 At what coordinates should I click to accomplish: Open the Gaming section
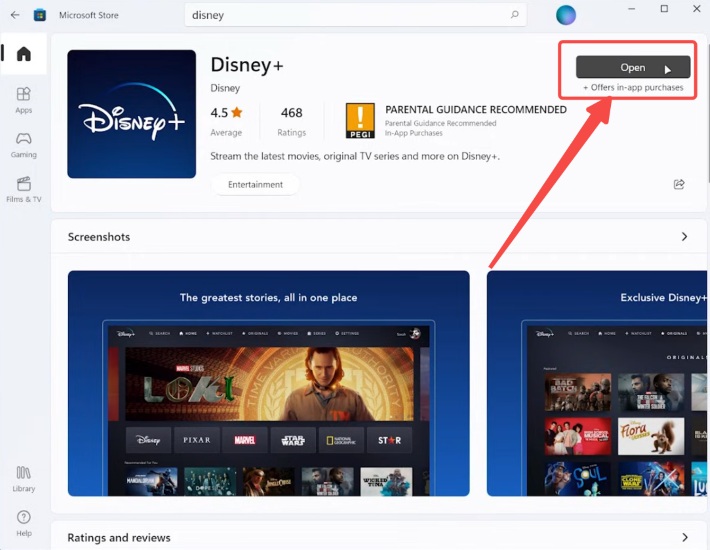click(24, 145)
